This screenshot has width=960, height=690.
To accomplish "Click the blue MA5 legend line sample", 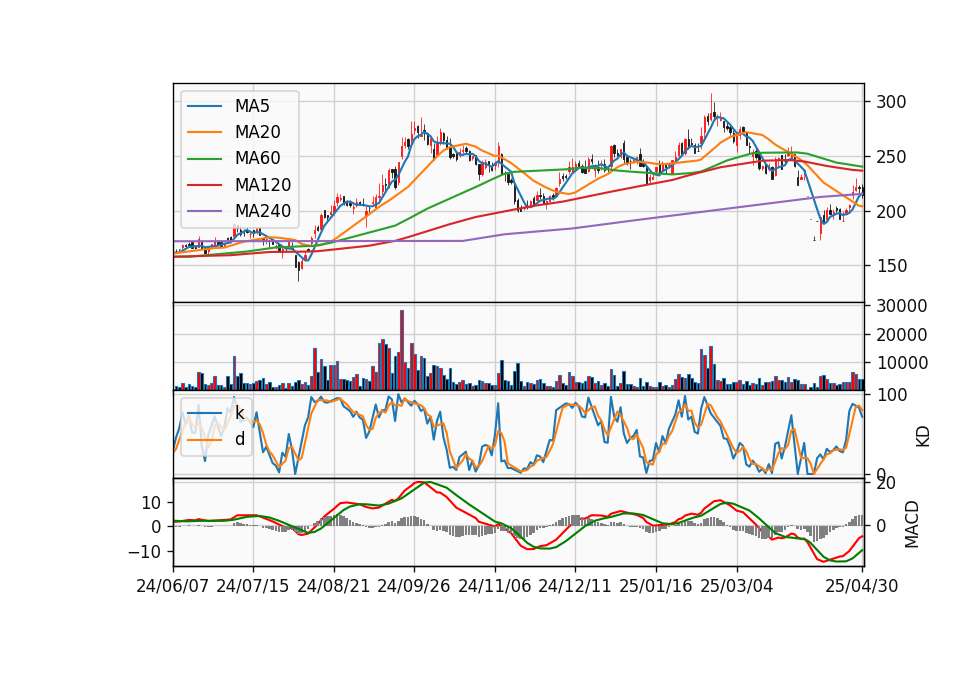I will coord(204,106).
